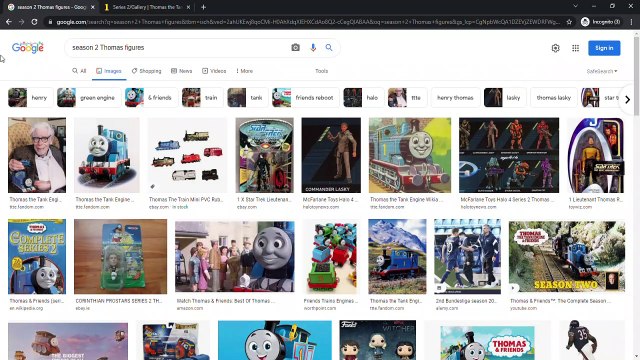Filter by the halo chip
640x360 pixels.
[364, 98]
